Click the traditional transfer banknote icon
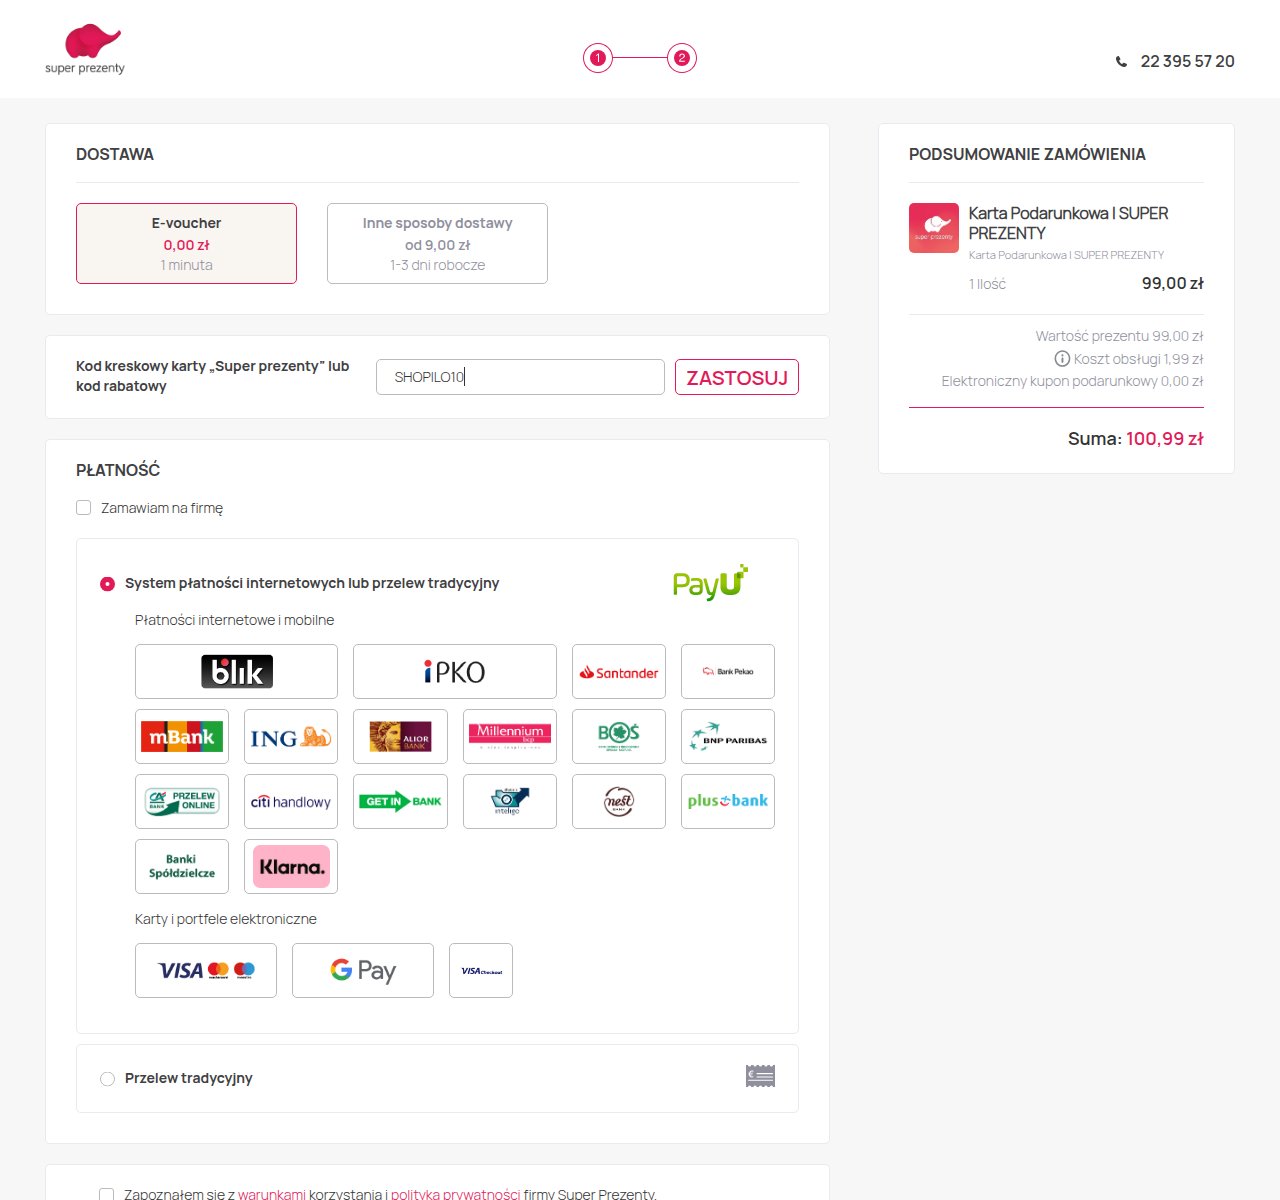1280x1200 pixels. click(x=760, y=1076)
